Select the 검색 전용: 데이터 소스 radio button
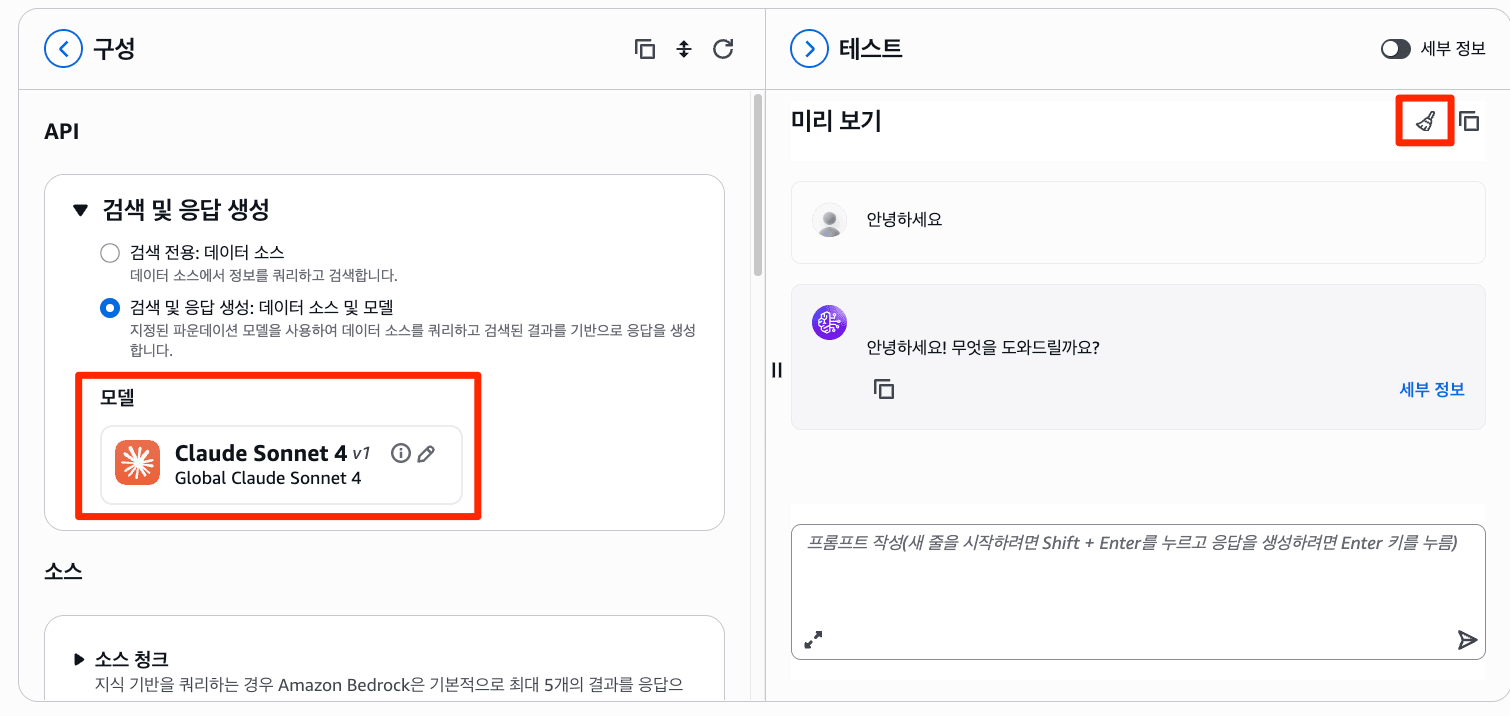 (110, 253)
